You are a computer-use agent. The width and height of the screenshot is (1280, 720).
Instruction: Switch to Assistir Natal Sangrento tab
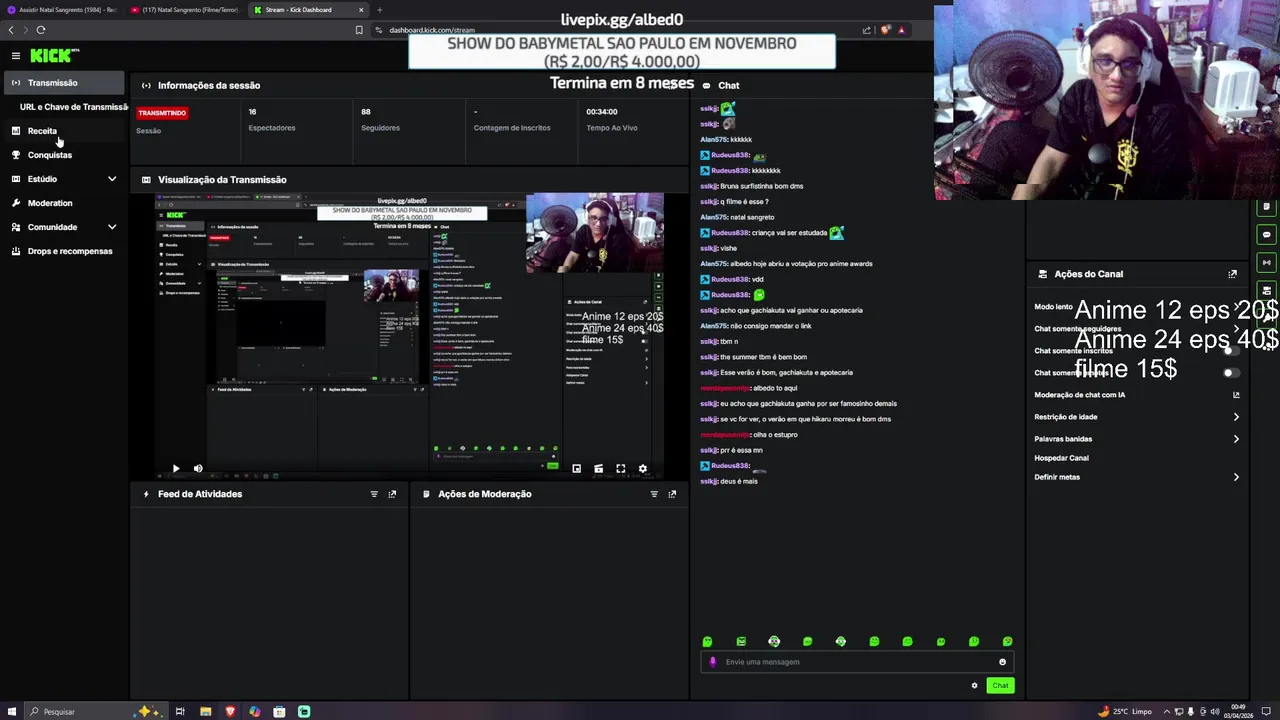[62, 10]
